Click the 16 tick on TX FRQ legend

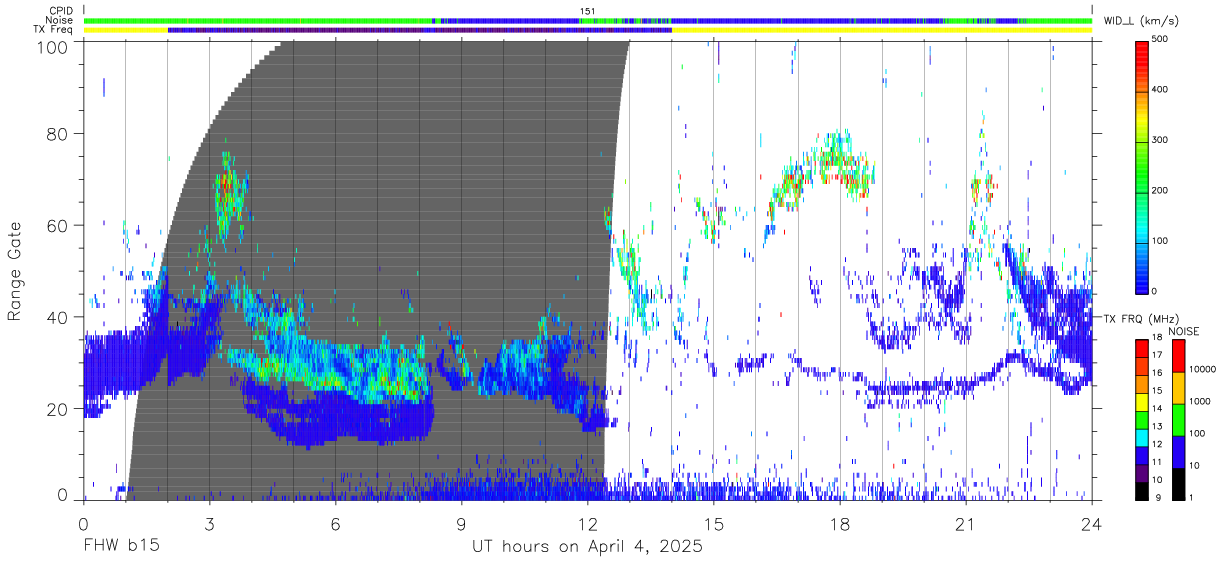pos(1158,375)
